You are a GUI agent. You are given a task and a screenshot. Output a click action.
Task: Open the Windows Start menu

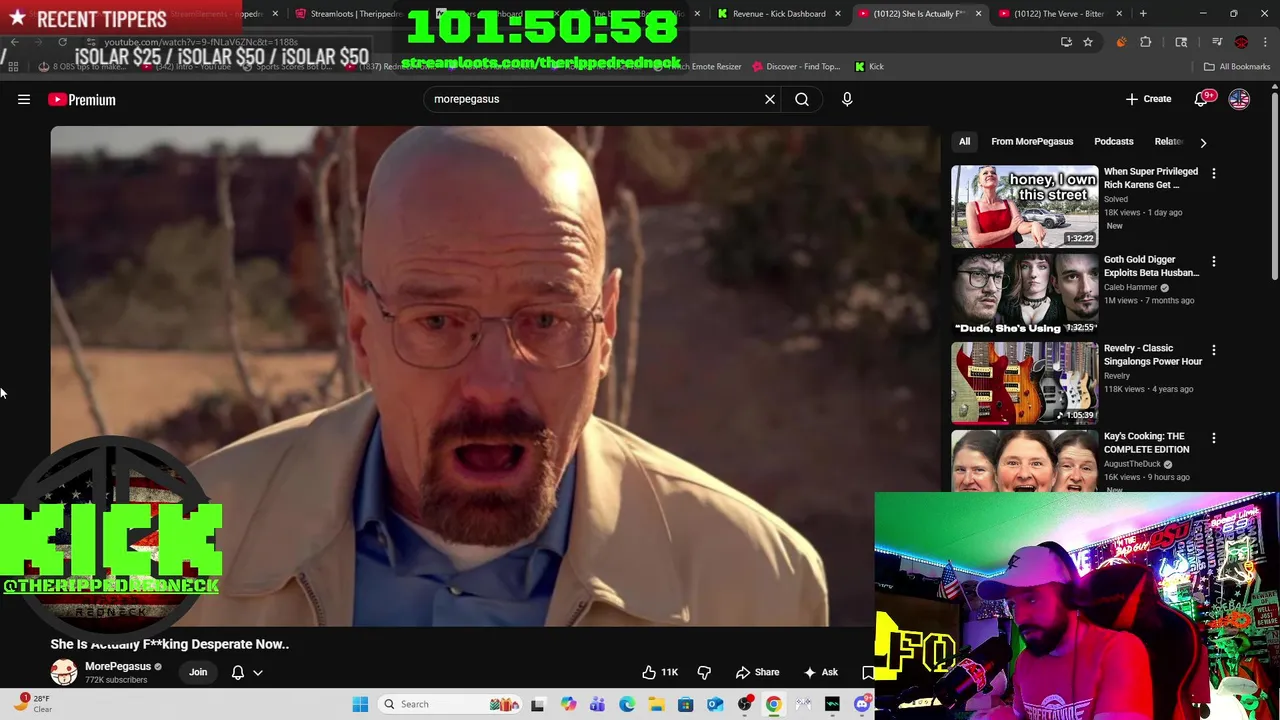point(360,704)
